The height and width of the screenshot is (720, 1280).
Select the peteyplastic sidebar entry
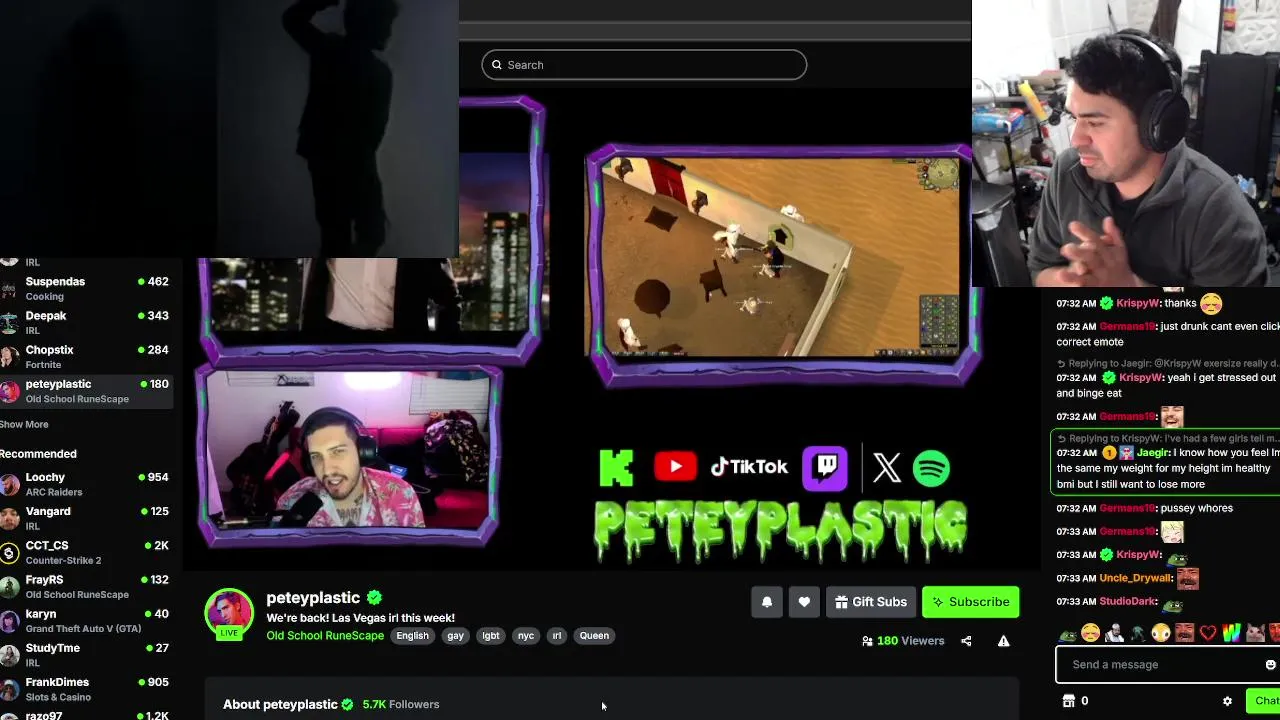(86, 391)
